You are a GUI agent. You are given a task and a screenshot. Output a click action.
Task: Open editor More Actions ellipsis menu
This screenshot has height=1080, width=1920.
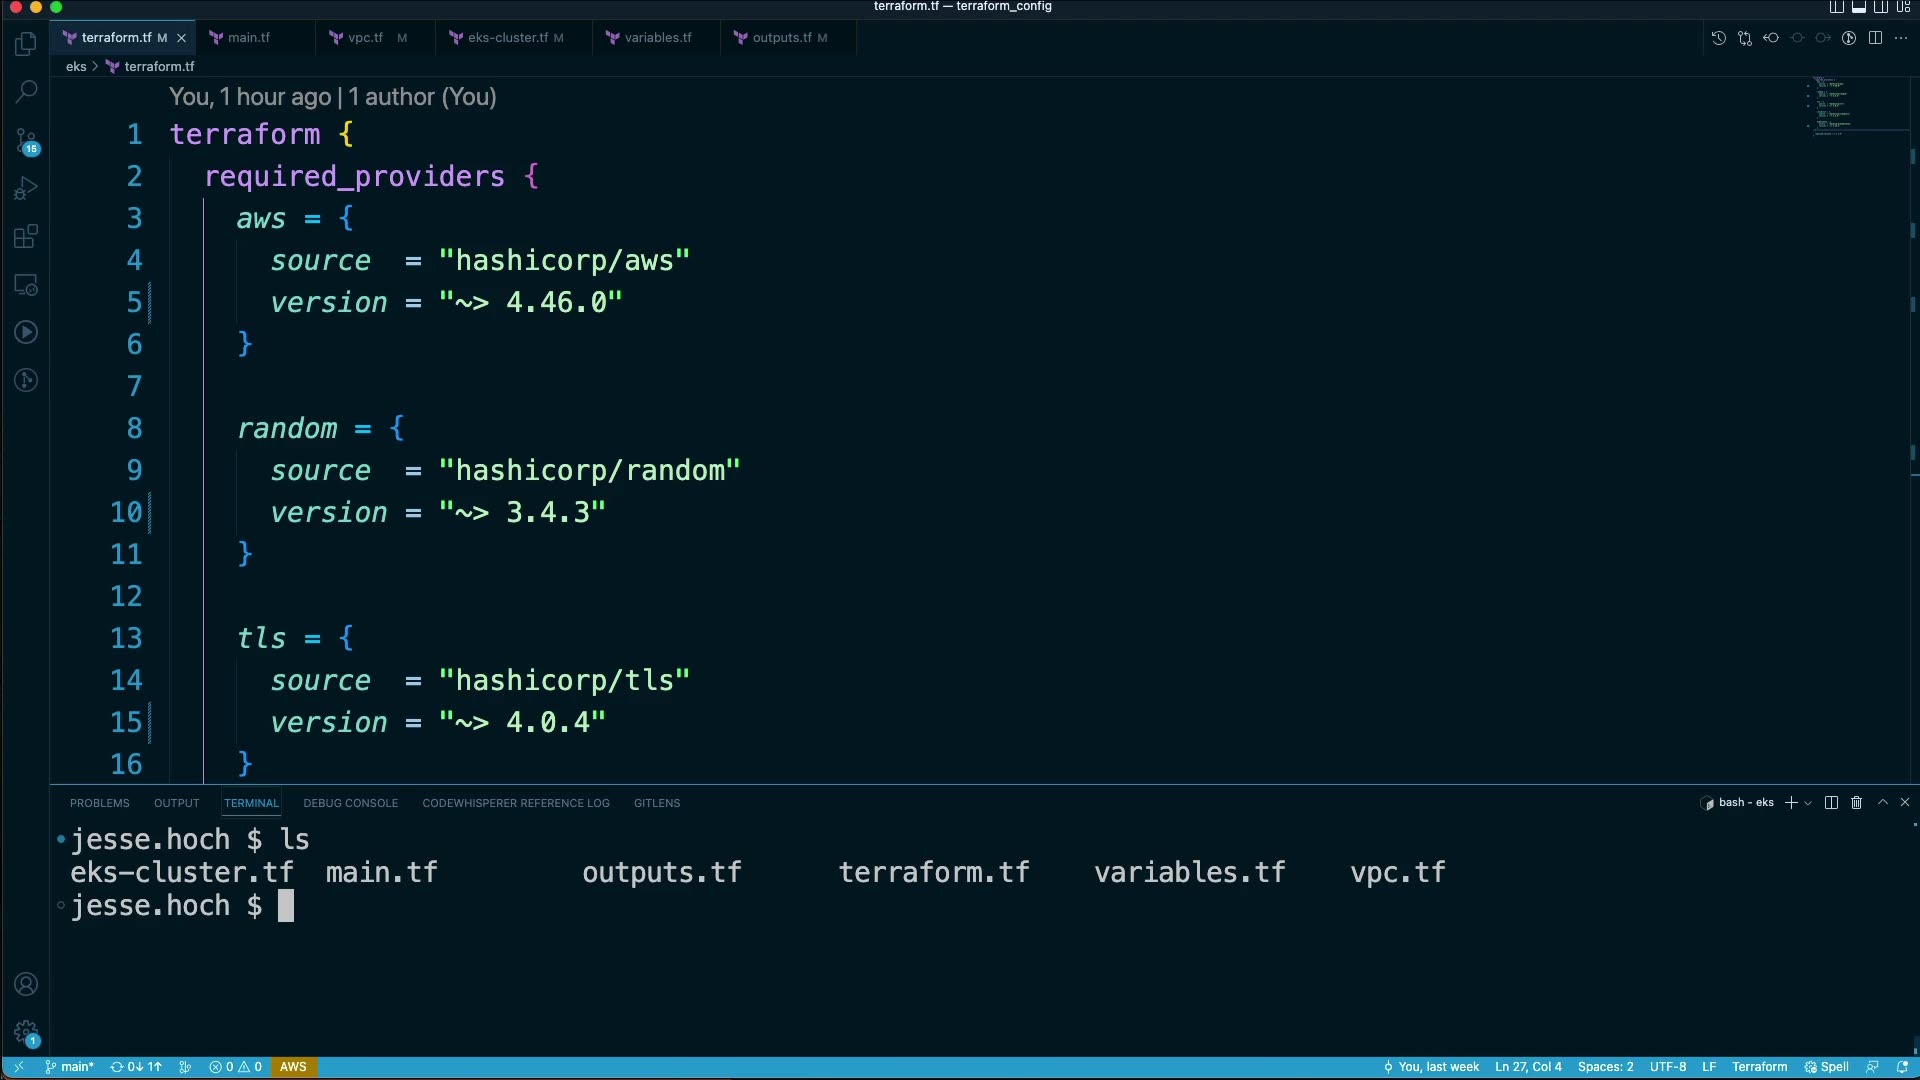[x=1901, y=38]
